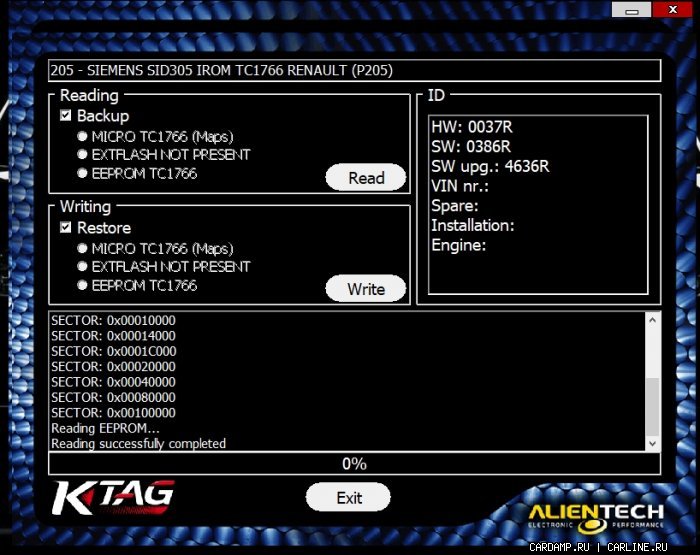This screenshot has width=700, height=555.
Task: Click the Exit button
Action: pos(348,497)
